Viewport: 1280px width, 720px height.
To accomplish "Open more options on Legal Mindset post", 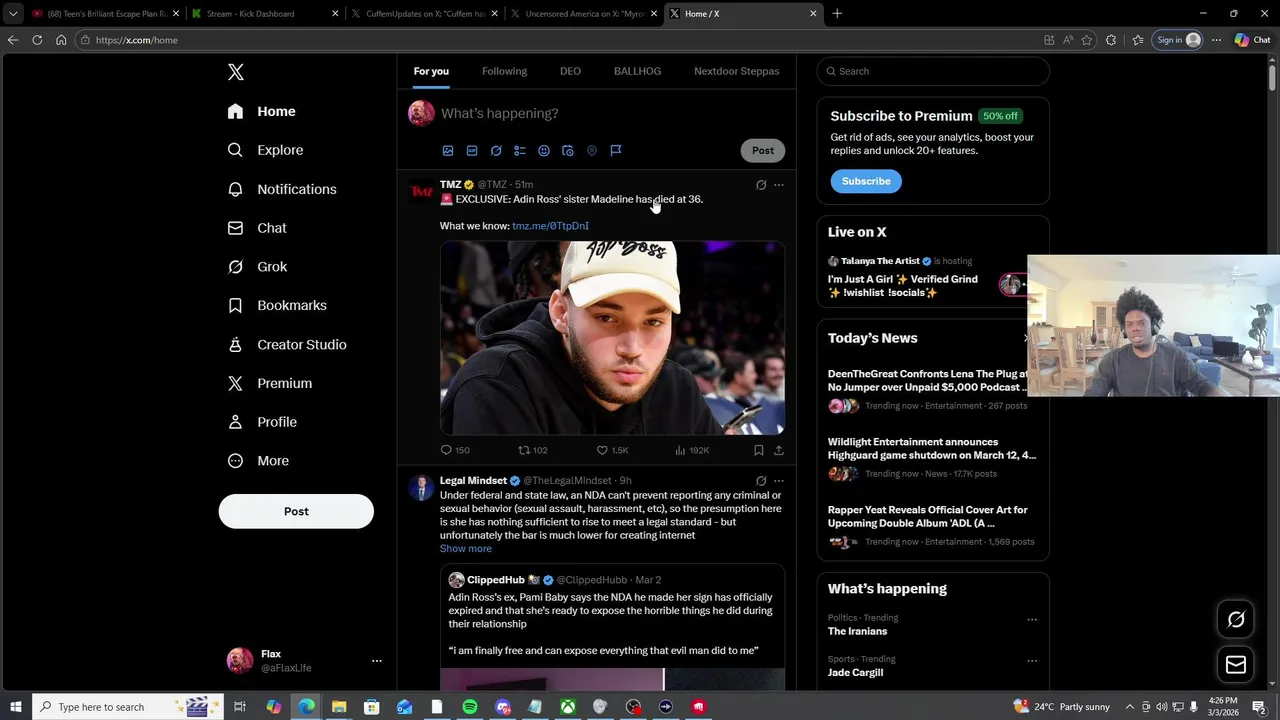I will [x=779, y=481].
